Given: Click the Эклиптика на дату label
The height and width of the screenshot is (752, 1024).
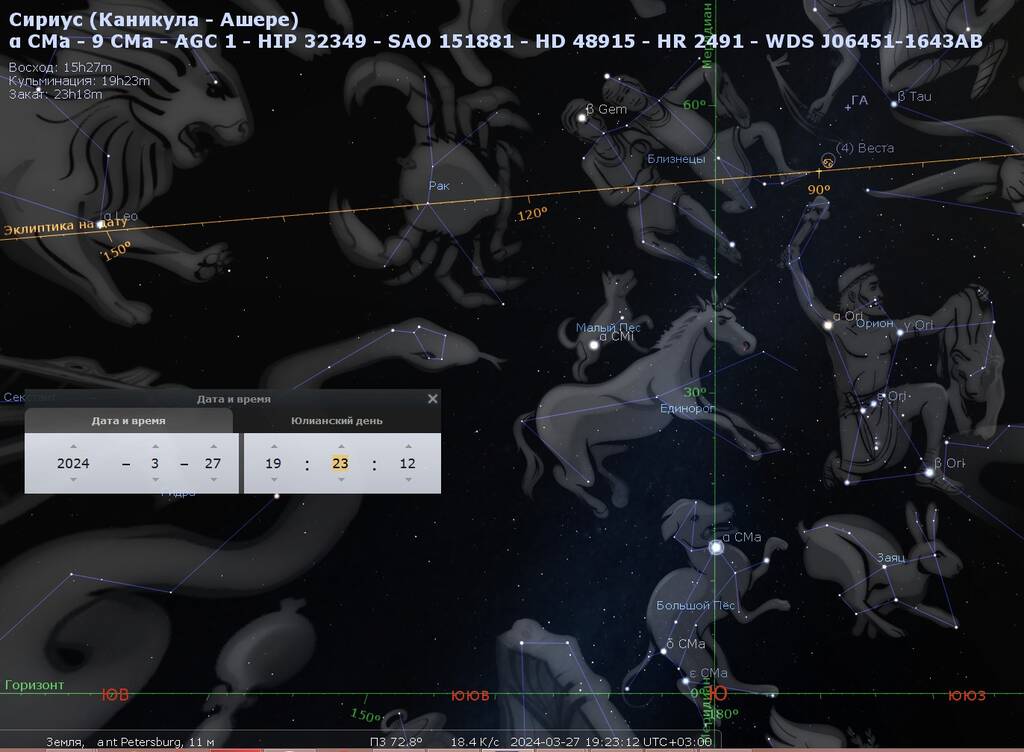Looking at the screenshot, I should [x=65, y=225].
